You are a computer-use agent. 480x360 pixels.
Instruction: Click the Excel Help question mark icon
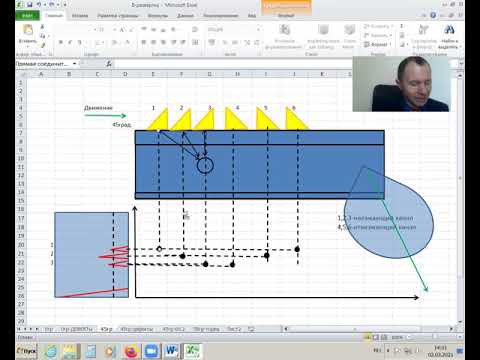[x=433, y=15]
